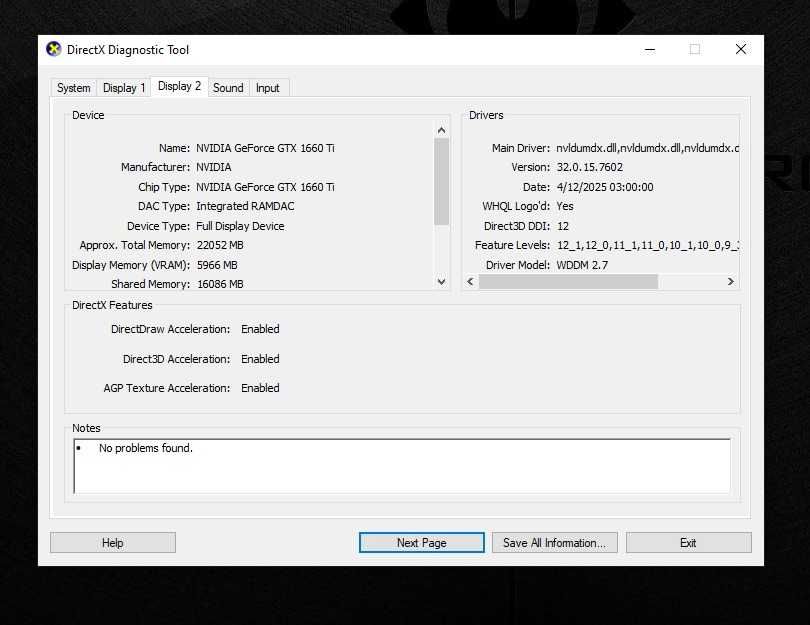Minimize the DirectX Diagnostic Tool window
The height and width of the screenshot is (625, 810).
650,50
